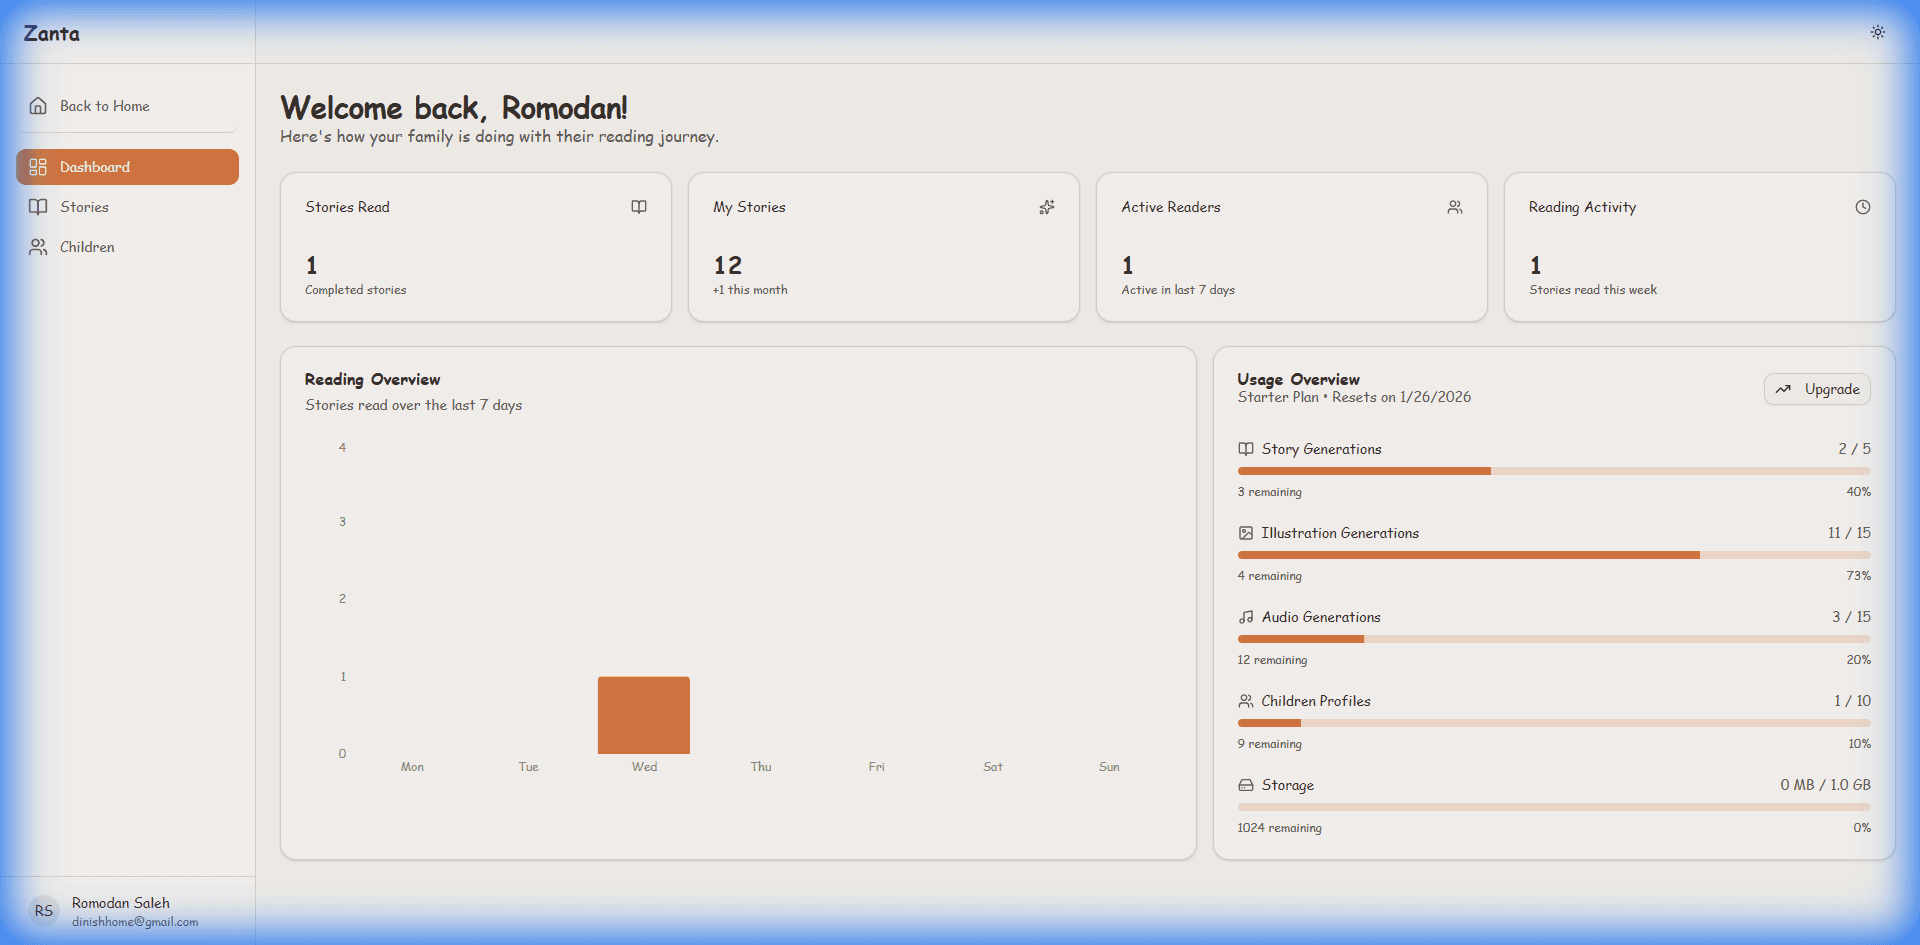Switch to the Children page
This screenshot has height=945, width=1920.
(87, 246)
